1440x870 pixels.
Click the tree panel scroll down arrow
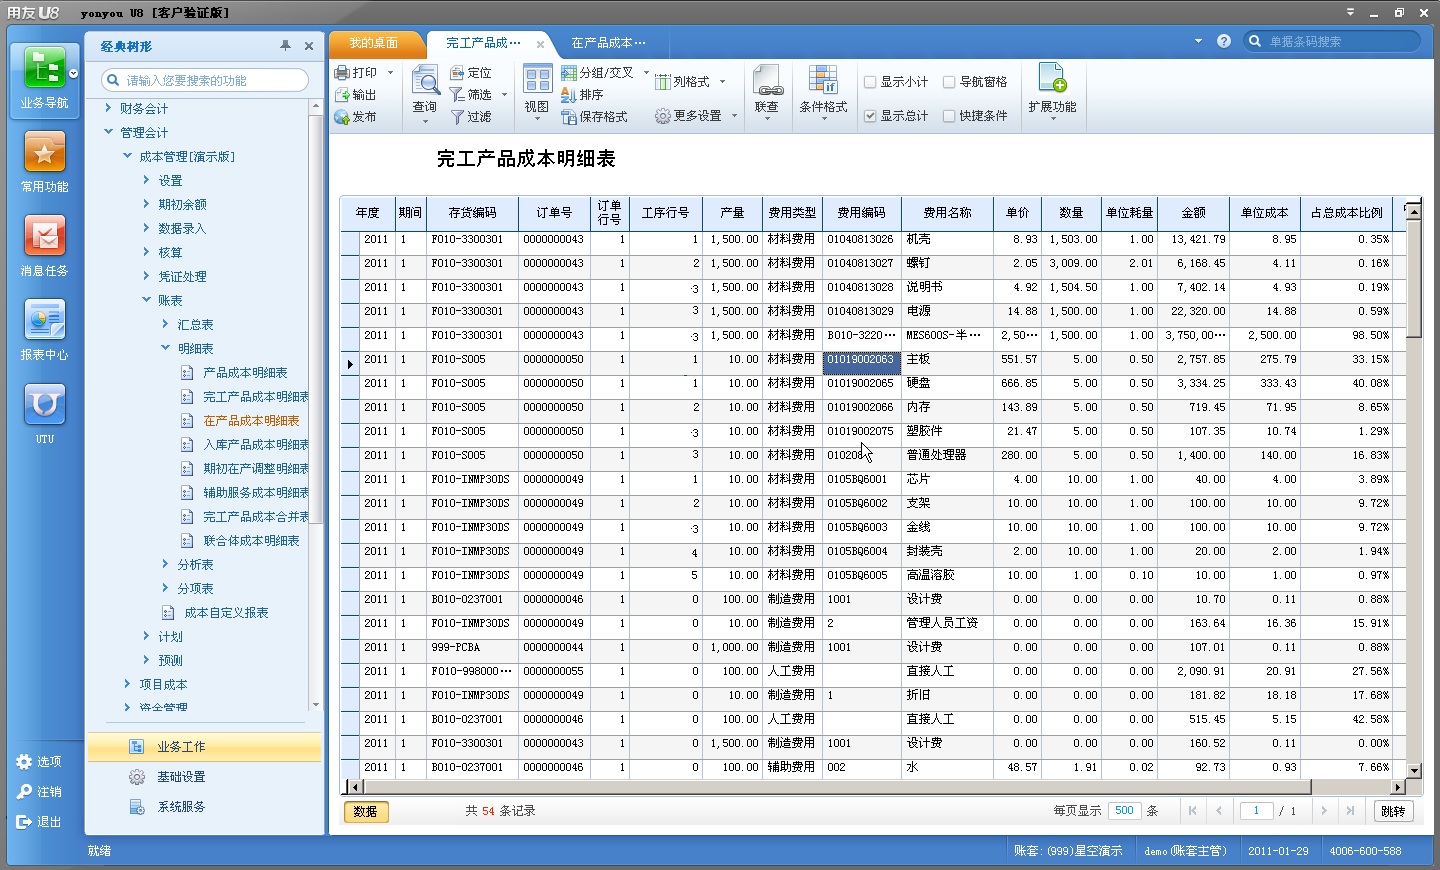pyautogui.click(x=316, y=705)
